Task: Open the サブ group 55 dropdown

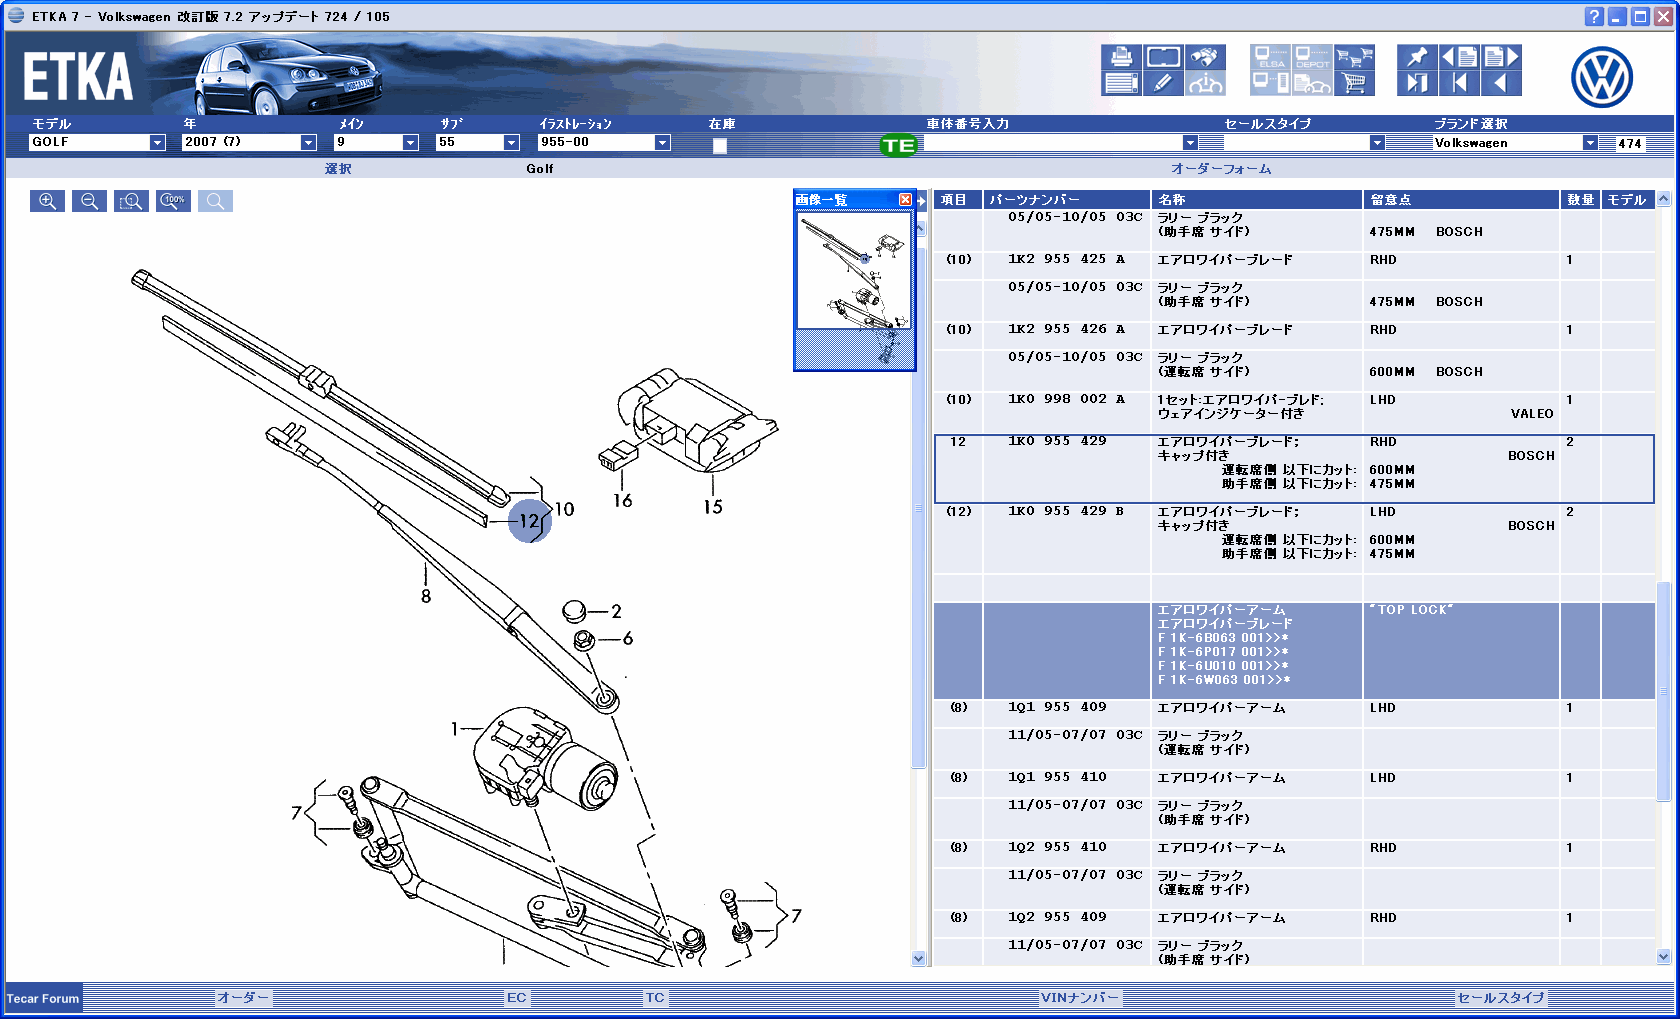Action: (511, 143)
